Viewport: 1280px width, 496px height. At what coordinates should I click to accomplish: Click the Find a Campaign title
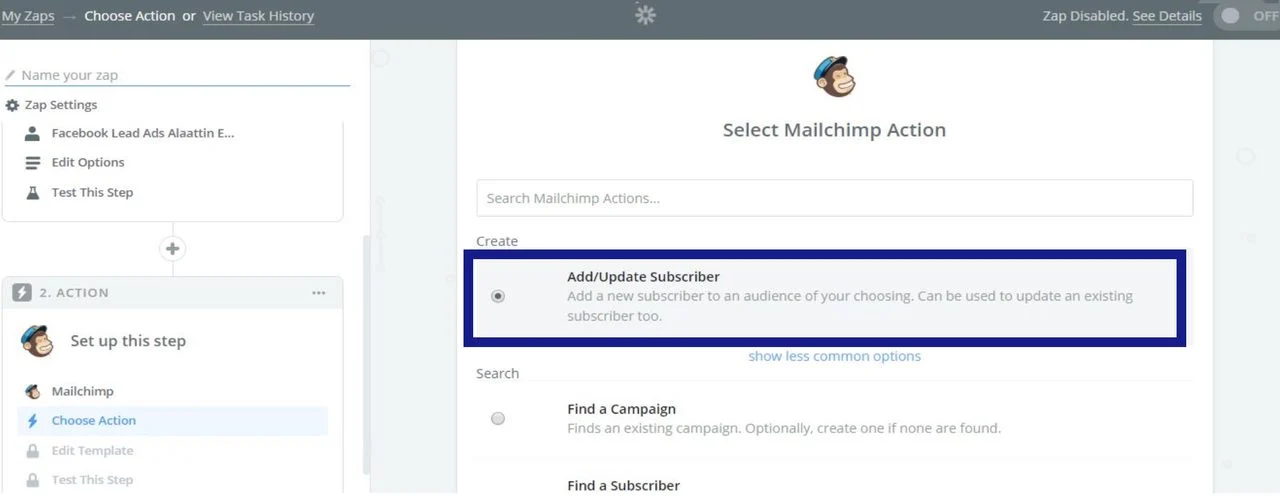coord(621,409)
